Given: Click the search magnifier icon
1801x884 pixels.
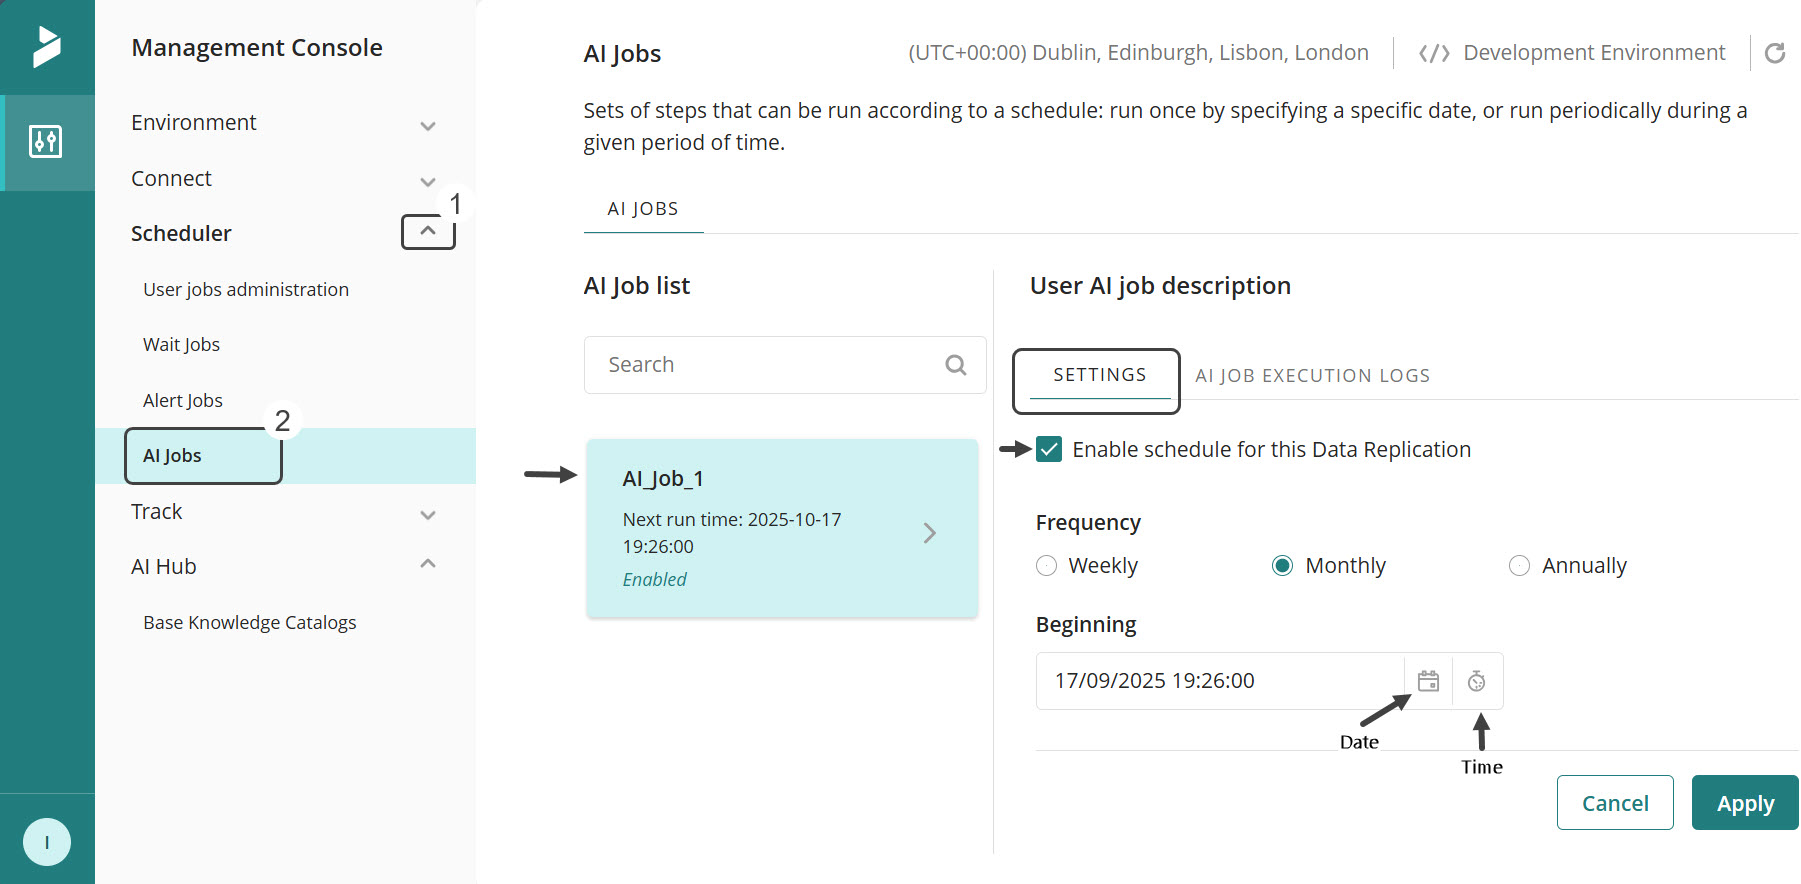Looking at the screenshot, I should tap(955, 365).
